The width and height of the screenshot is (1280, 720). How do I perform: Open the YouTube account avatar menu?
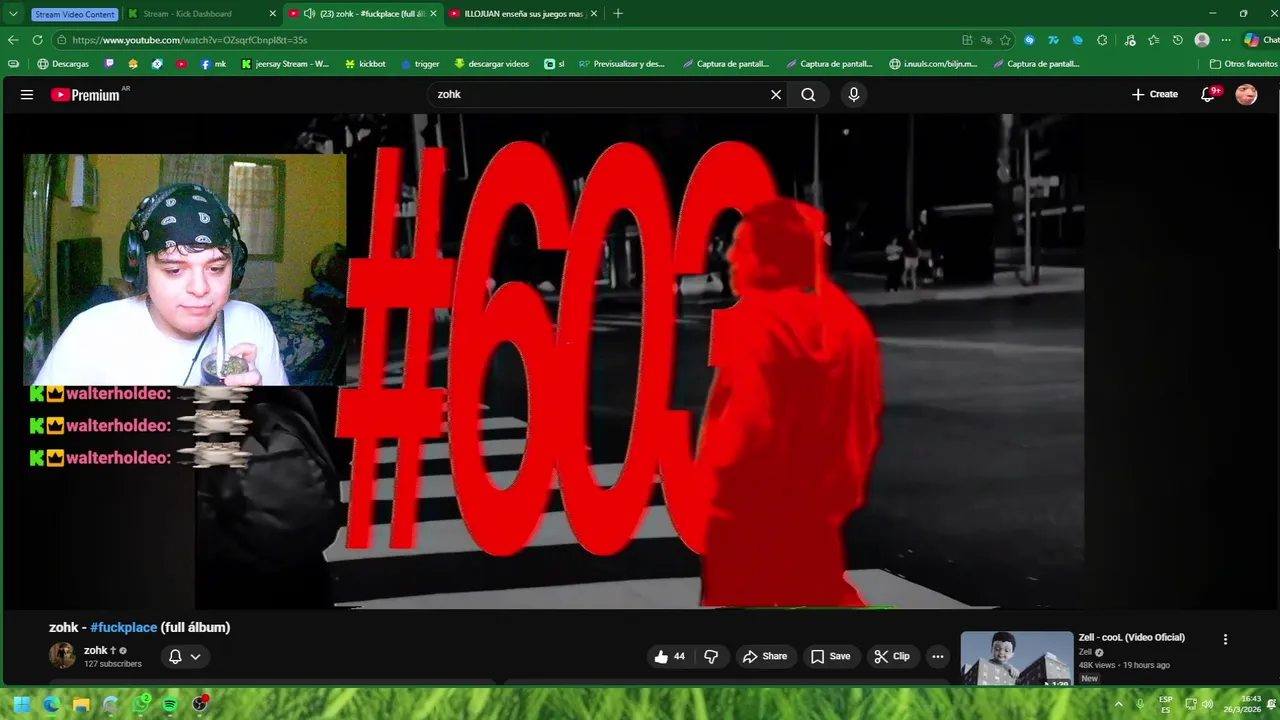coord(1246,94)
